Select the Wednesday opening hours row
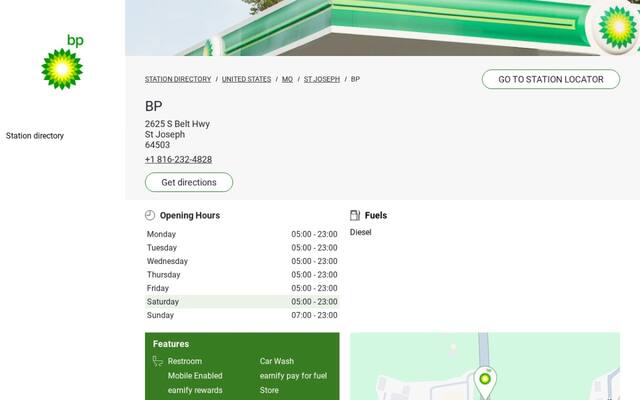The image size is (640, 400). (242, 261)
